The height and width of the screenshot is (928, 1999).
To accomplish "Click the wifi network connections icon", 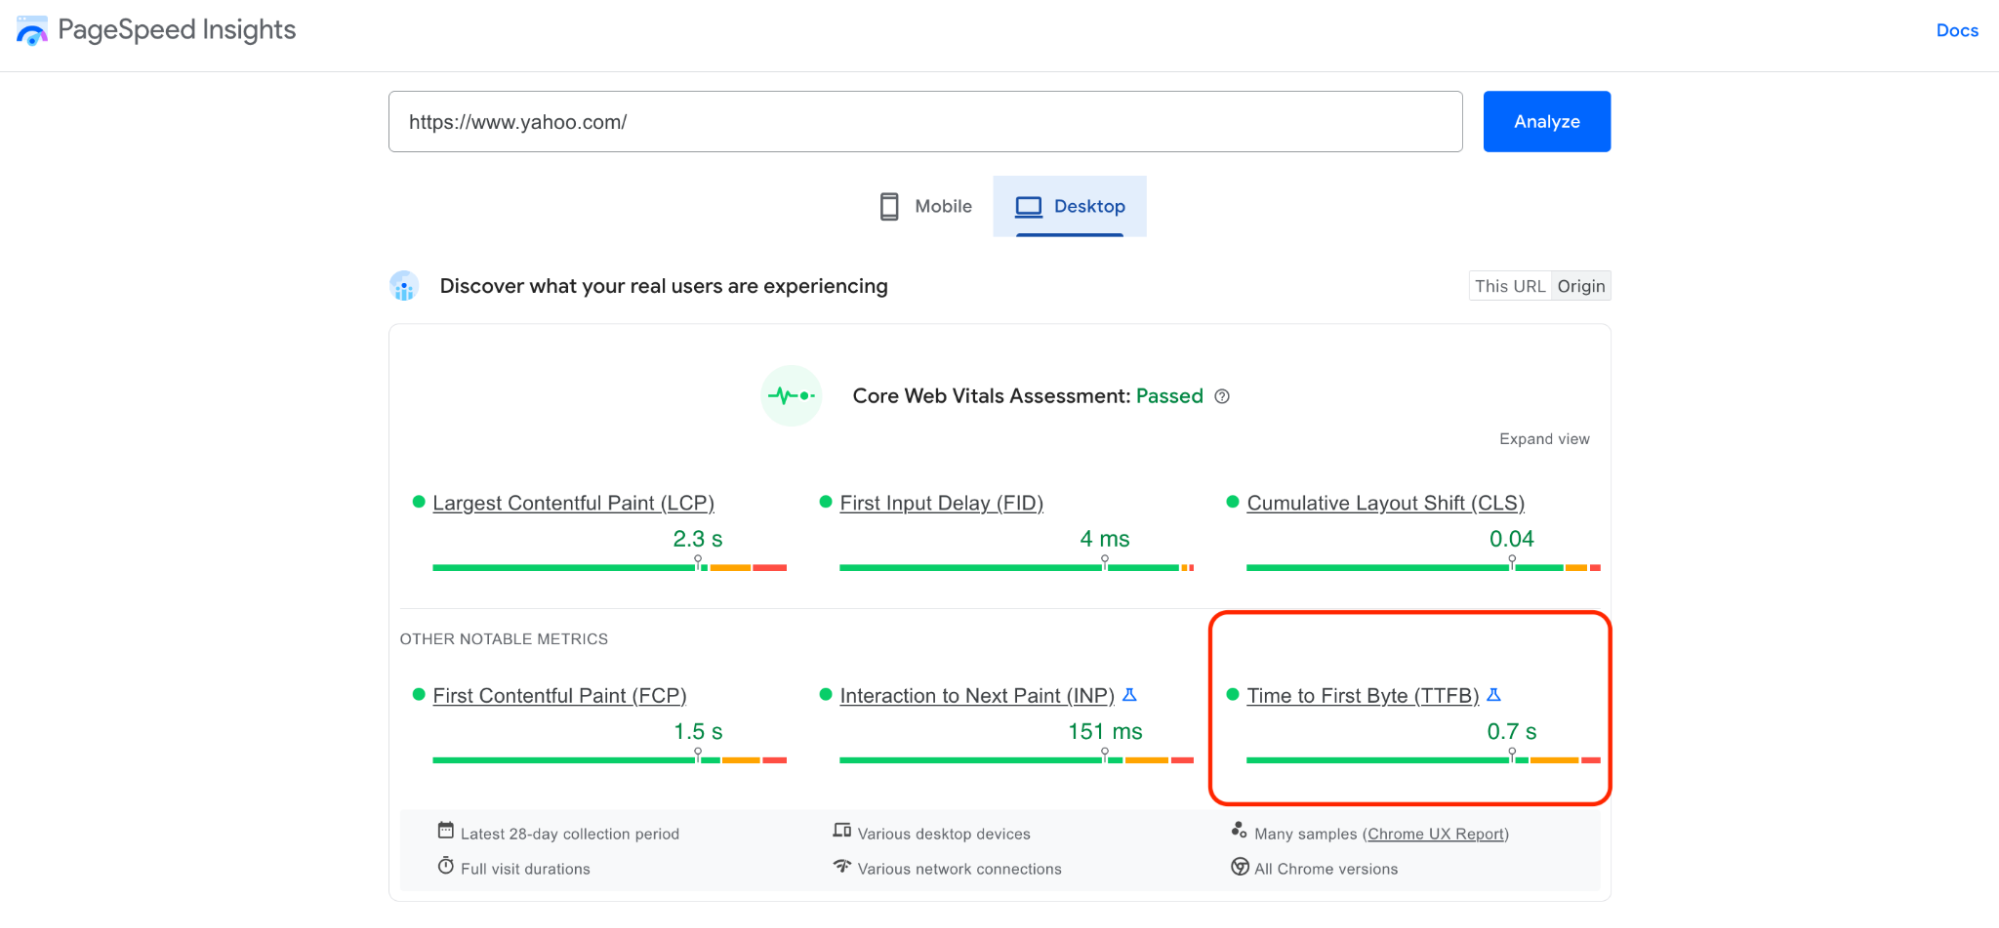I will coord(842,866).
